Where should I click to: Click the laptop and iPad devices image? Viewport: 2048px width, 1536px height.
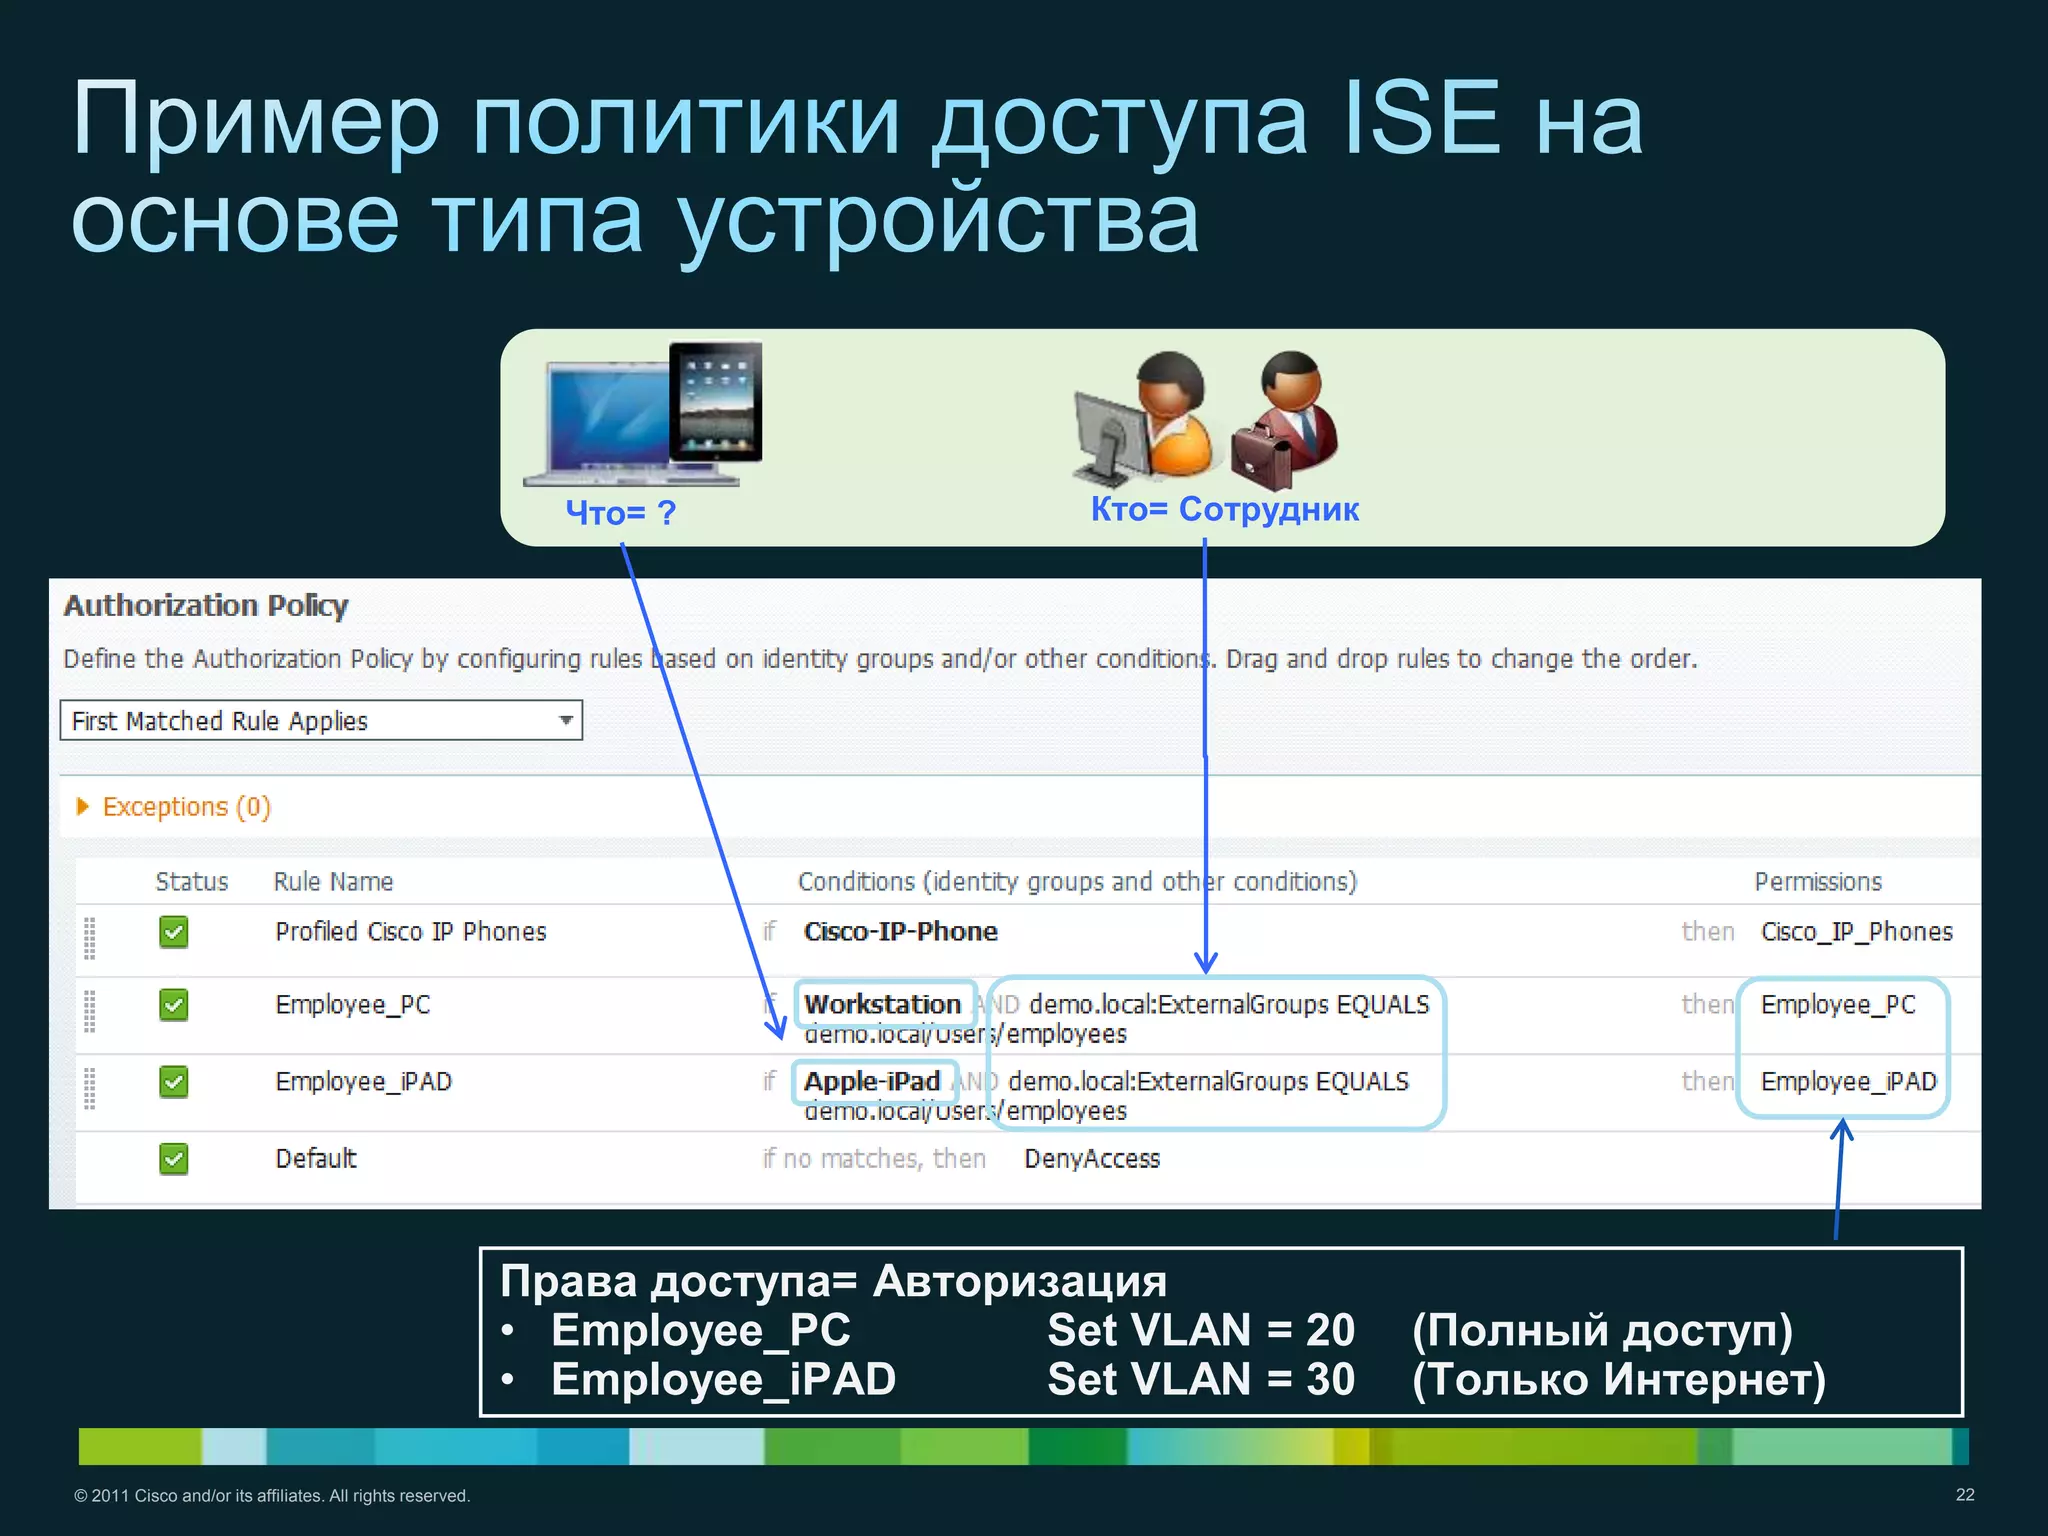[x=643, y=415]
